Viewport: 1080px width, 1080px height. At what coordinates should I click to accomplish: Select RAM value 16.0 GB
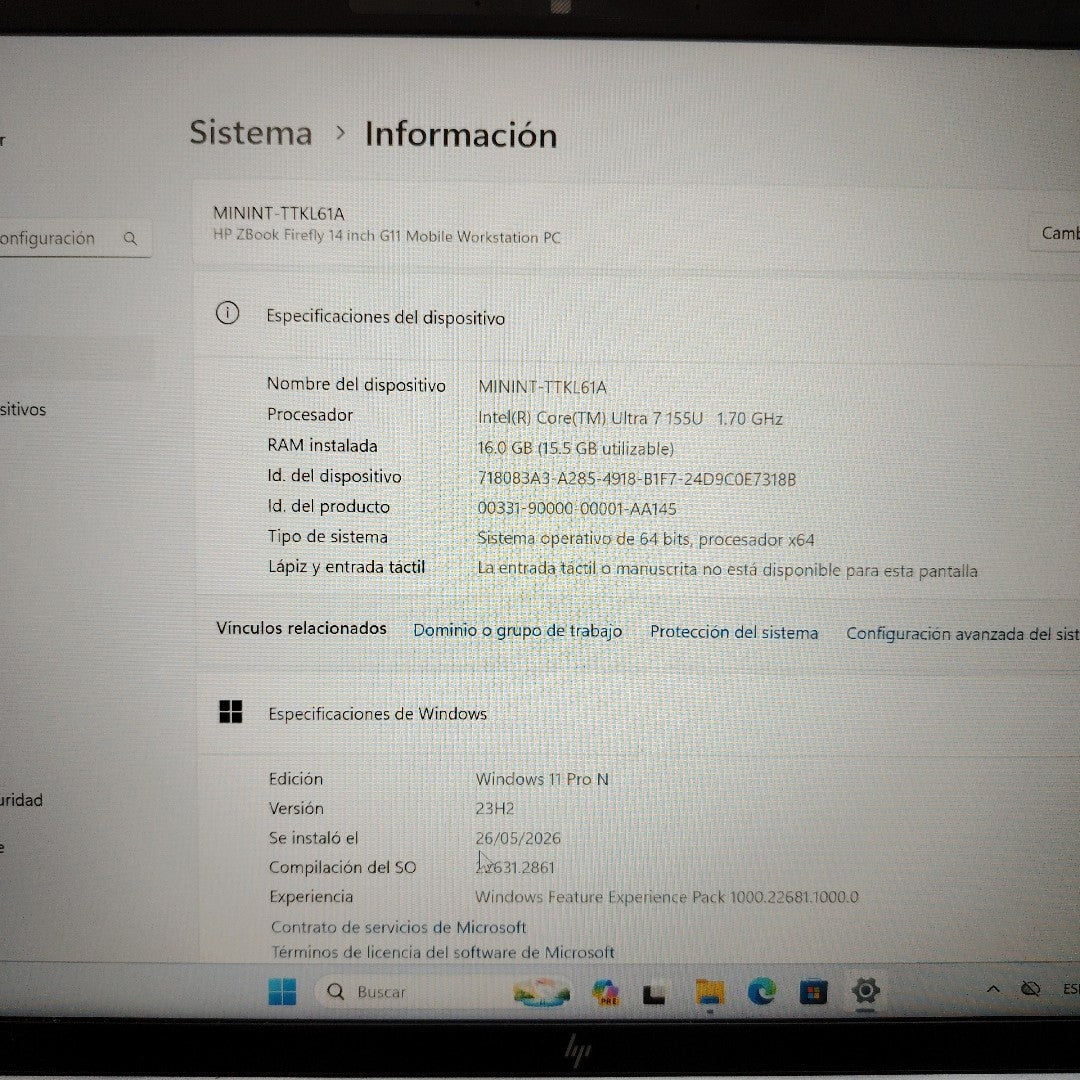tap(575, 448)
